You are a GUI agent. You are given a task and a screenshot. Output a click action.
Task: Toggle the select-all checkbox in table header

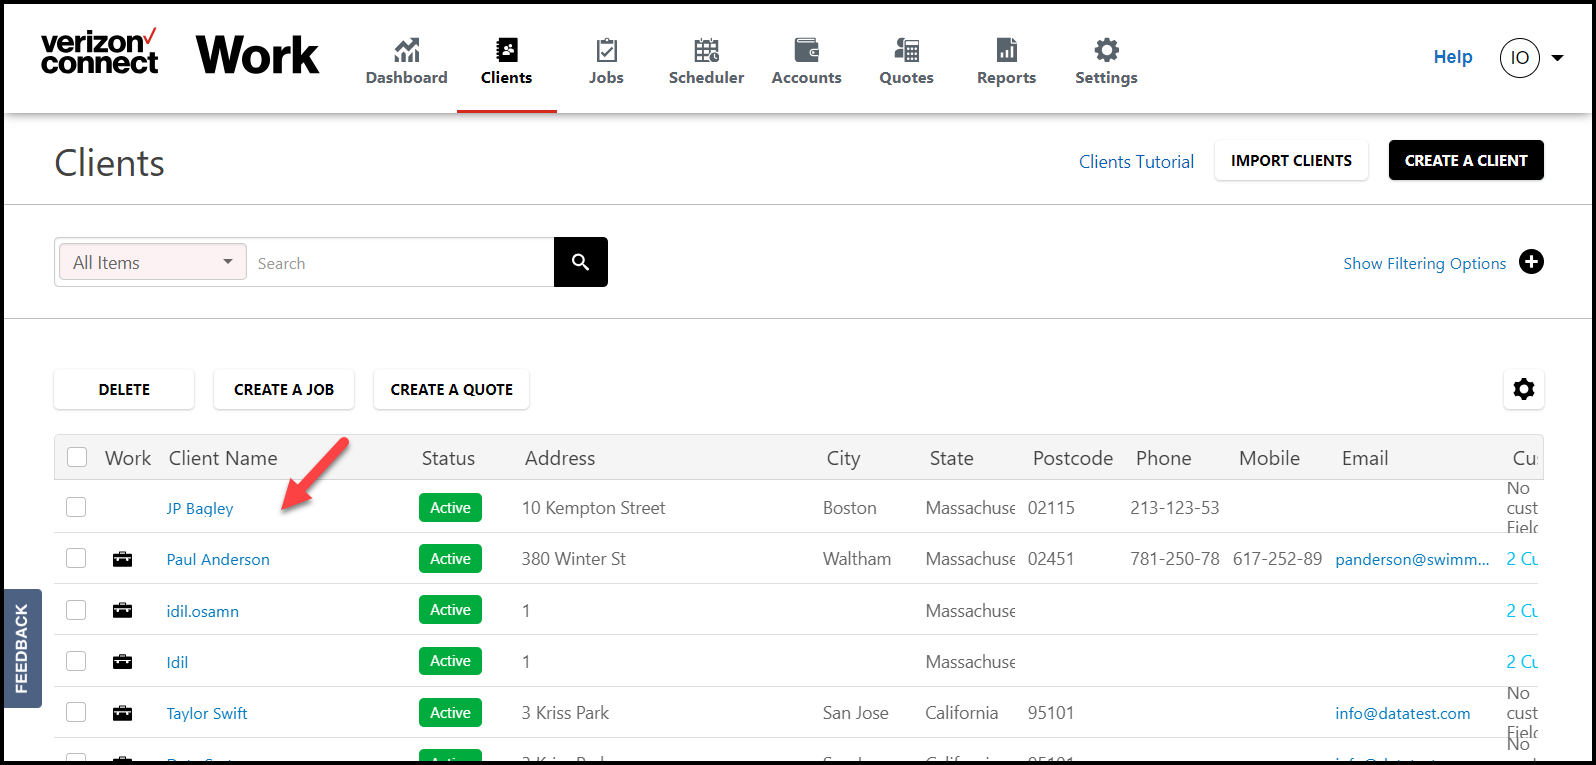77,457
